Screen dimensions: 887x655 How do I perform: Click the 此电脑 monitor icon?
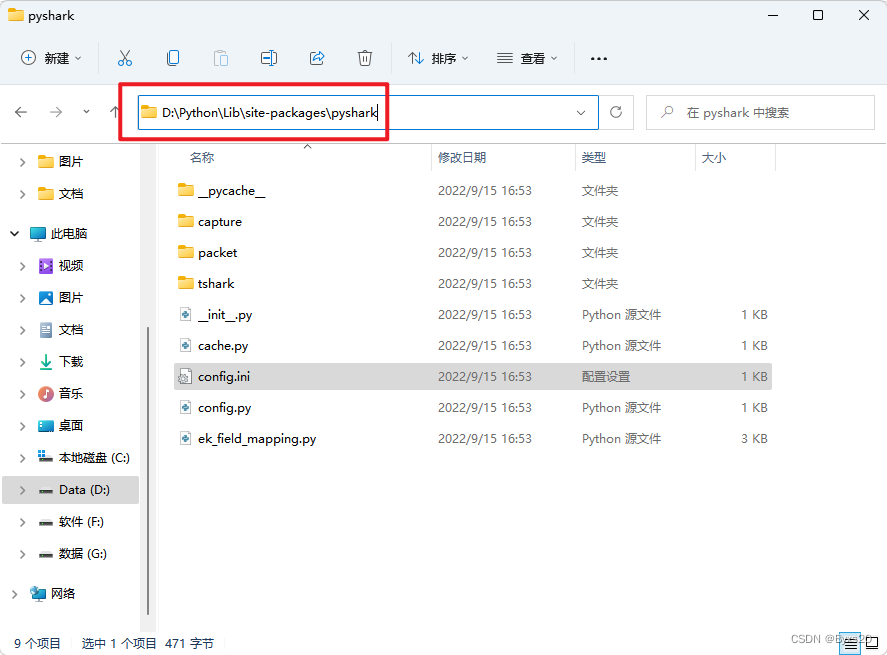point(37,234)
